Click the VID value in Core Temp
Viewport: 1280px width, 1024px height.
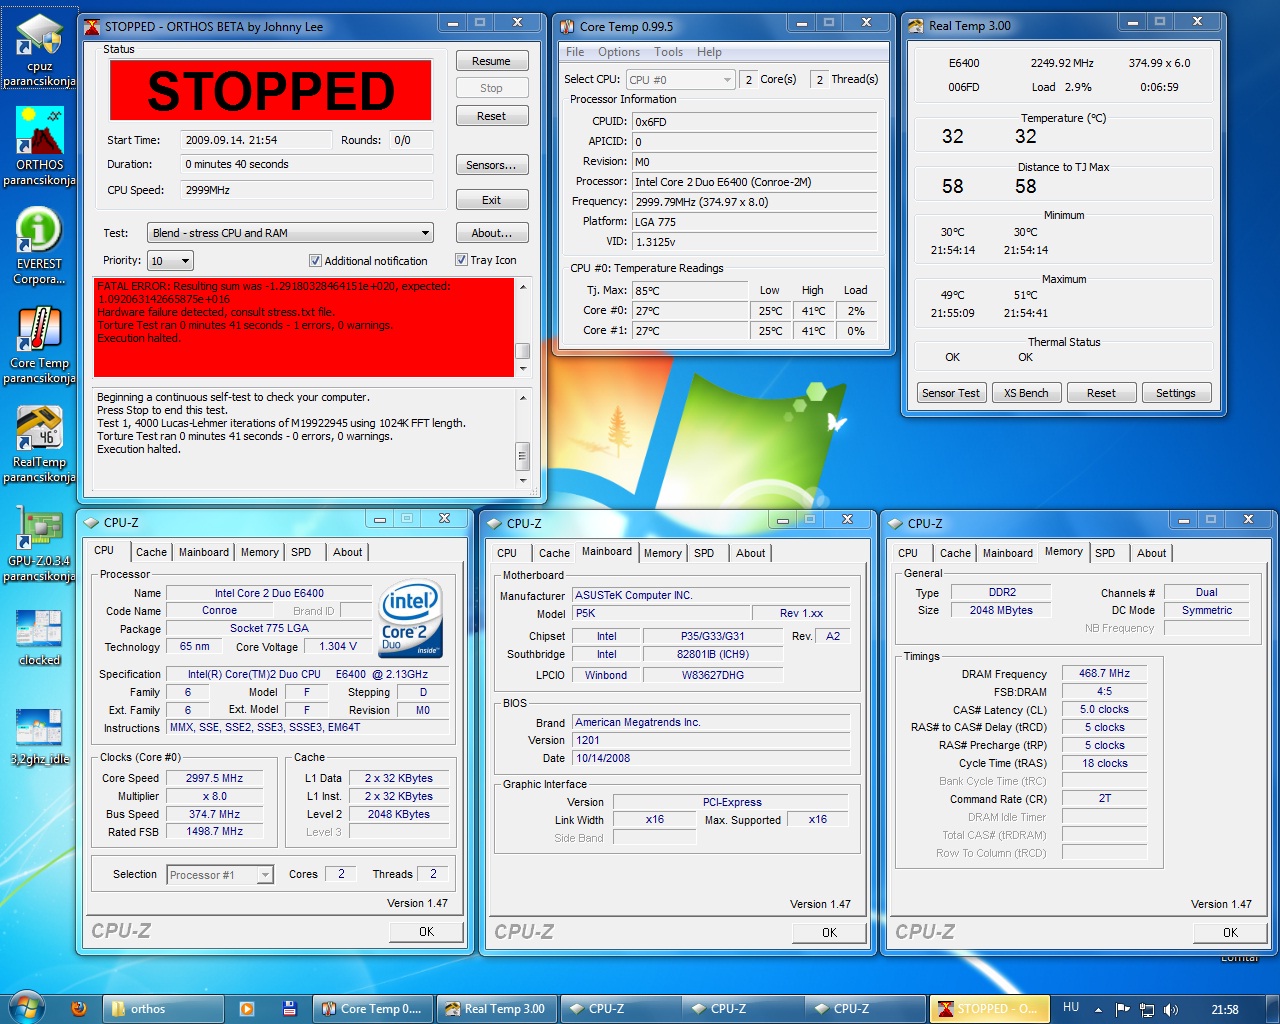point(755,241)
